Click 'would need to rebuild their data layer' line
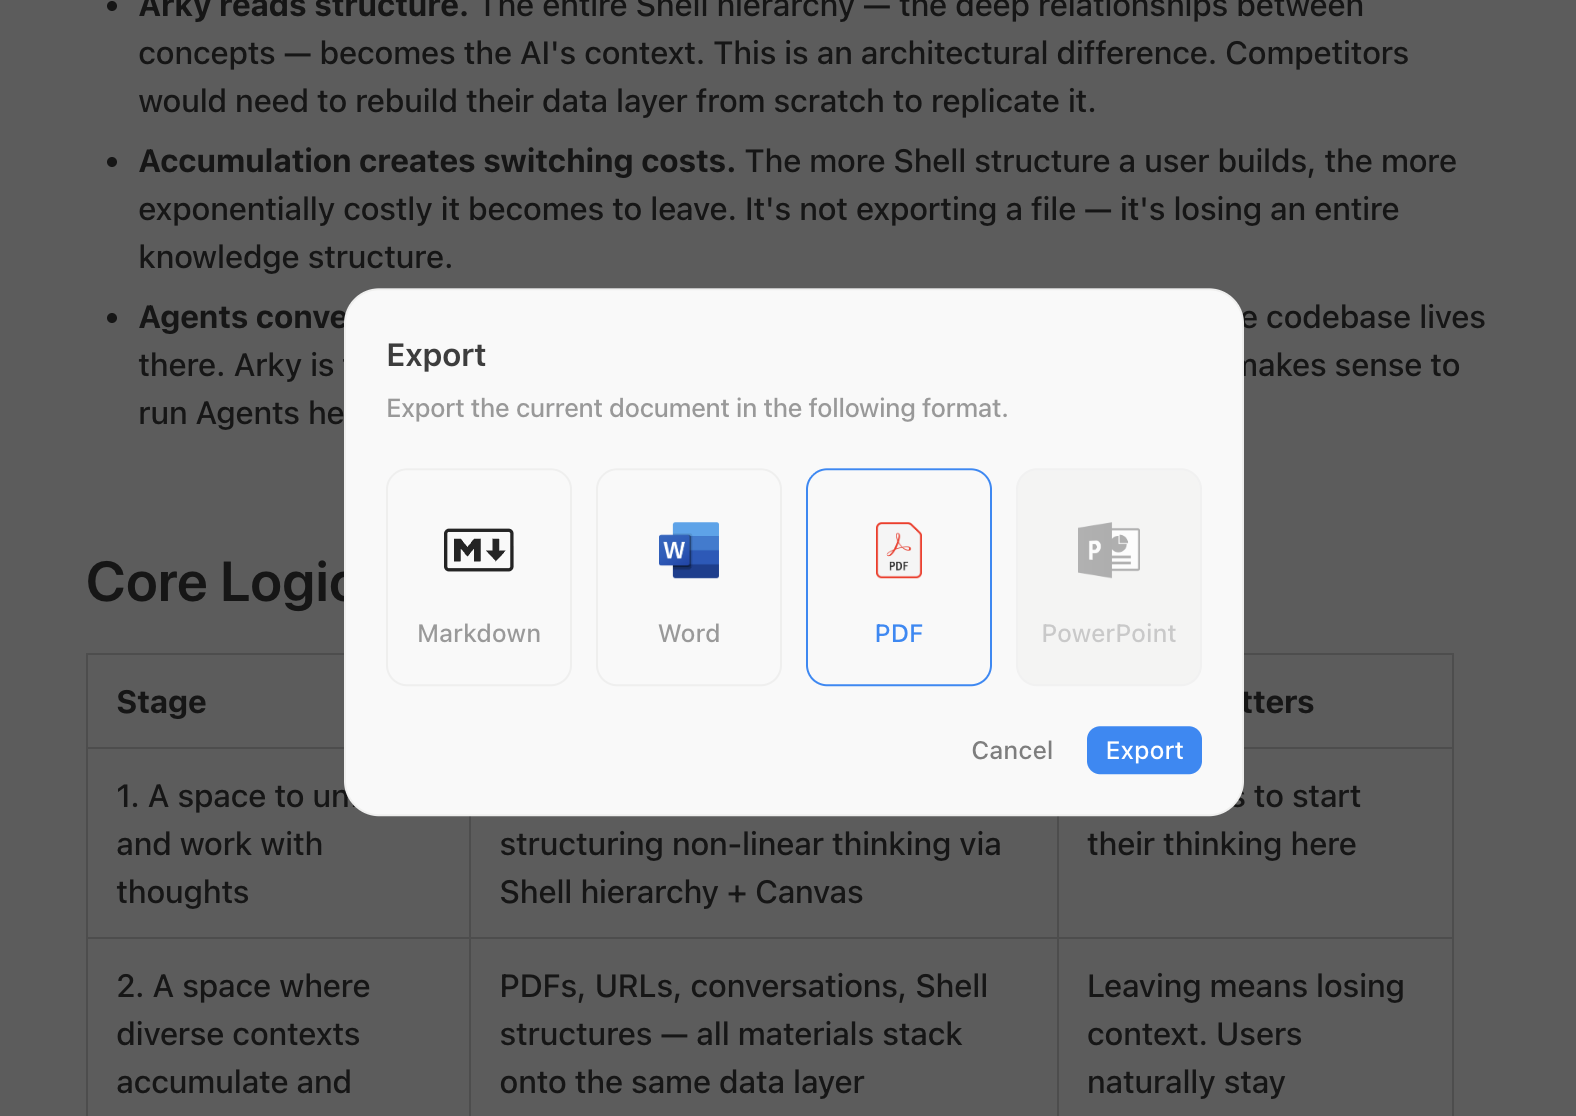 pyautogui.click(x=617, y=101)
